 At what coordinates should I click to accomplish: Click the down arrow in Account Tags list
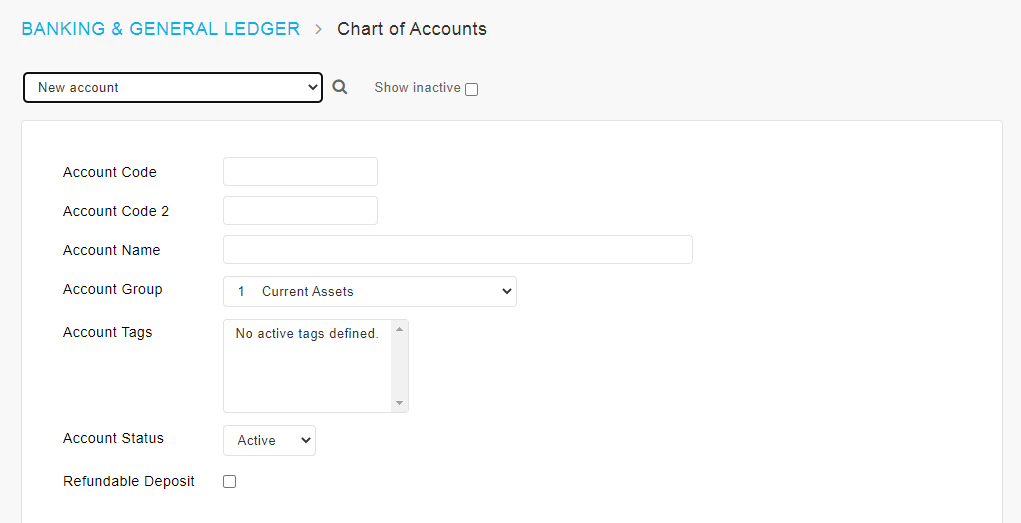400,403
